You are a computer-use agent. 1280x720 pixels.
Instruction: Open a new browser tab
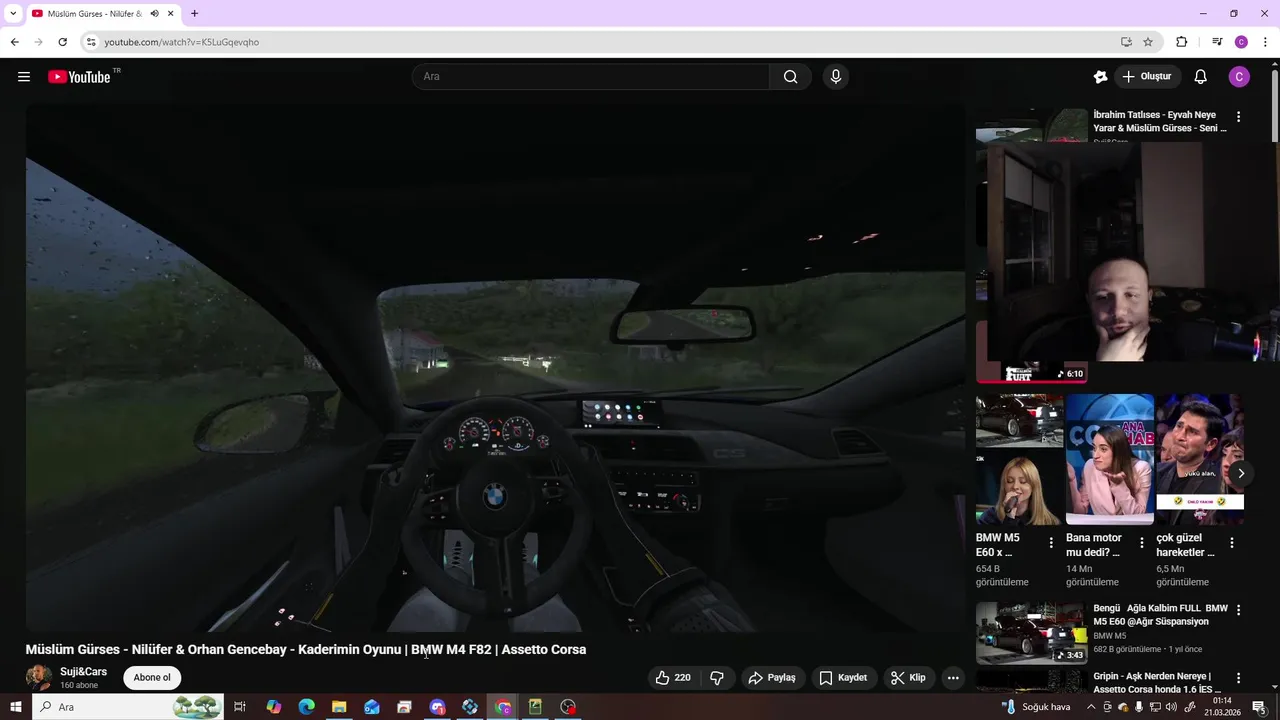(194, 14)
